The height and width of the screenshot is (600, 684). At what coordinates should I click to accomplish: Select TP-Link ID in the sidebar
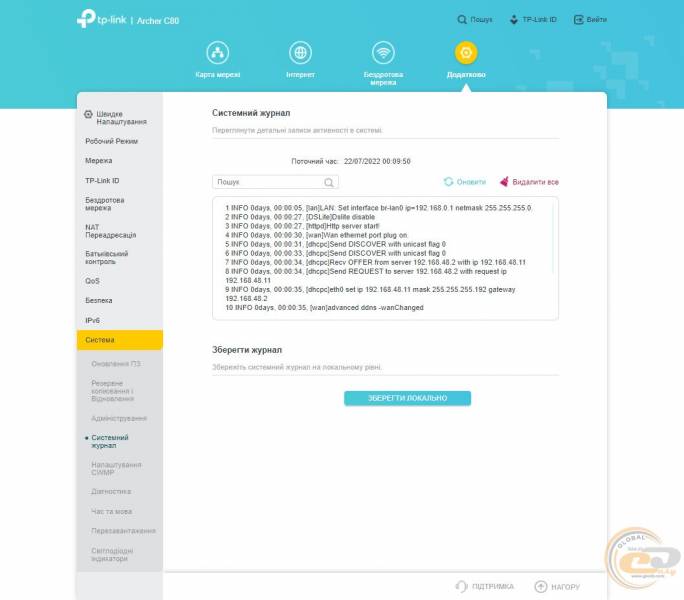click(x=102, y=181)
